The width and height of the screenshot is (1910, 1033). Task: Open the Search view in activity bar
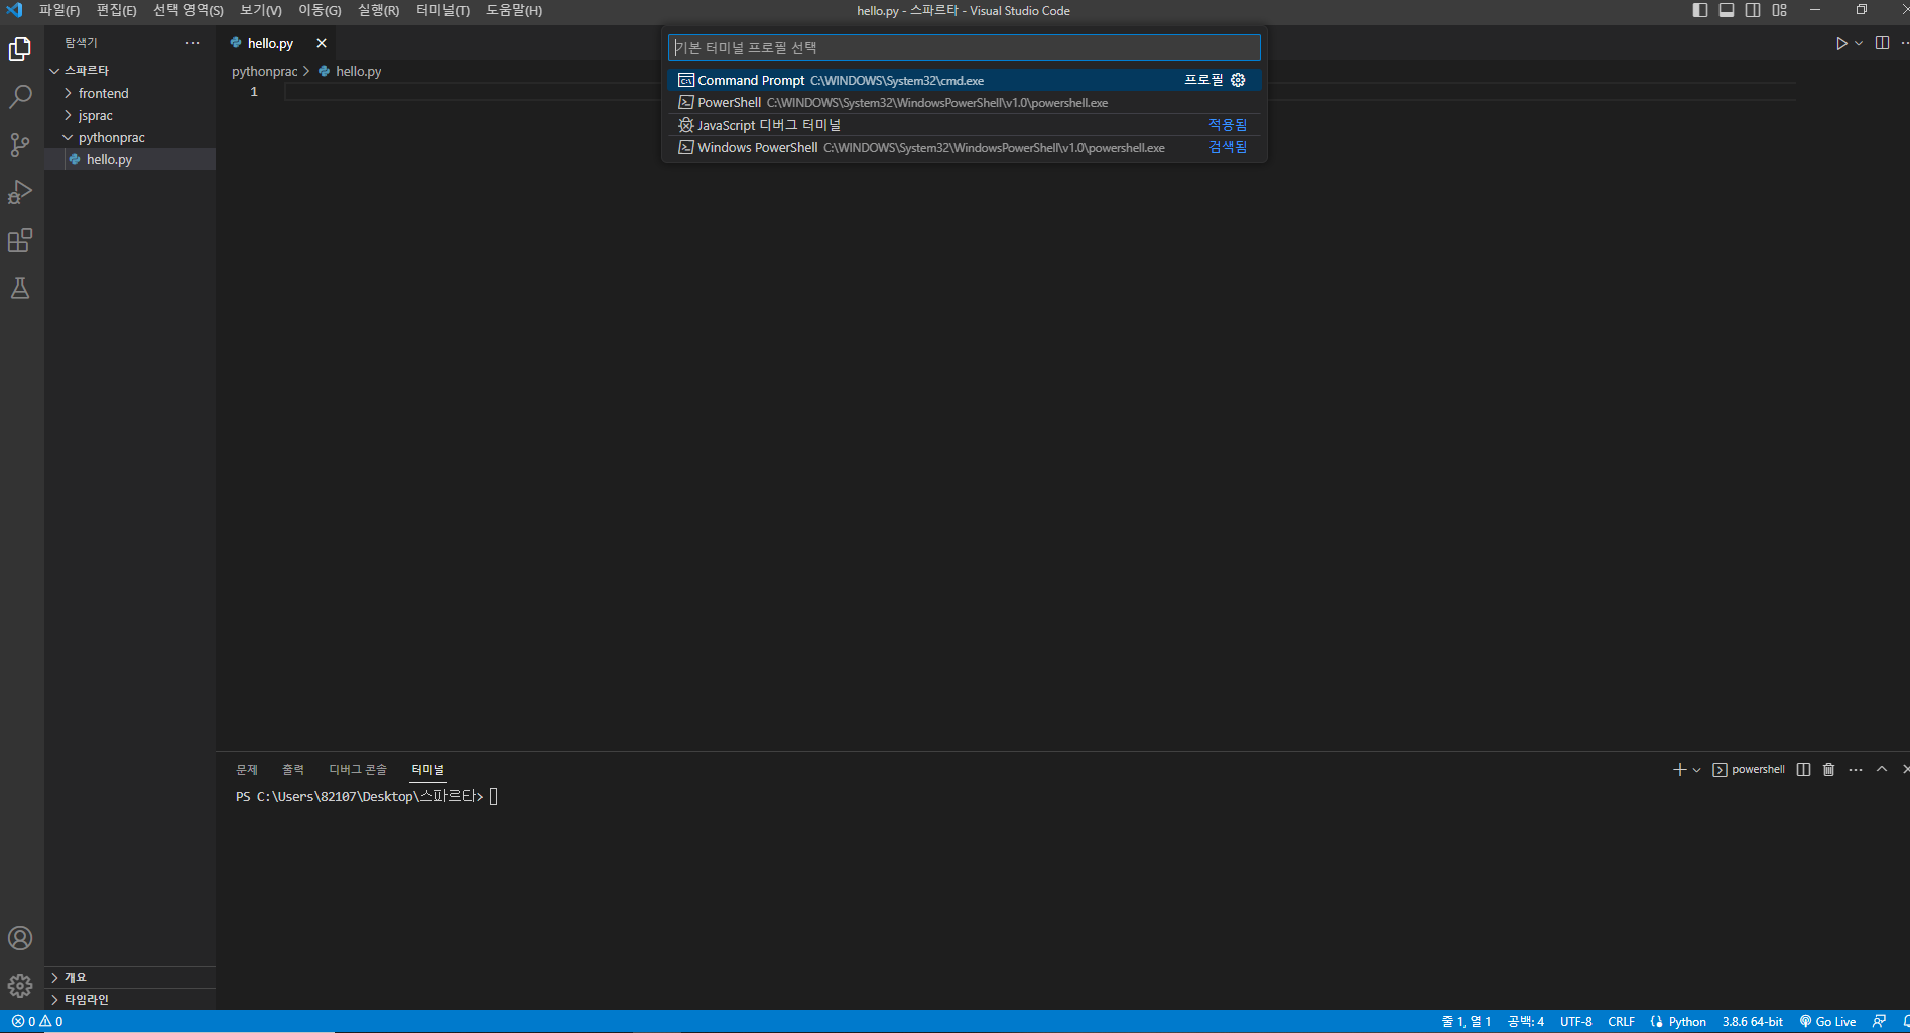(x=20, y=97)
